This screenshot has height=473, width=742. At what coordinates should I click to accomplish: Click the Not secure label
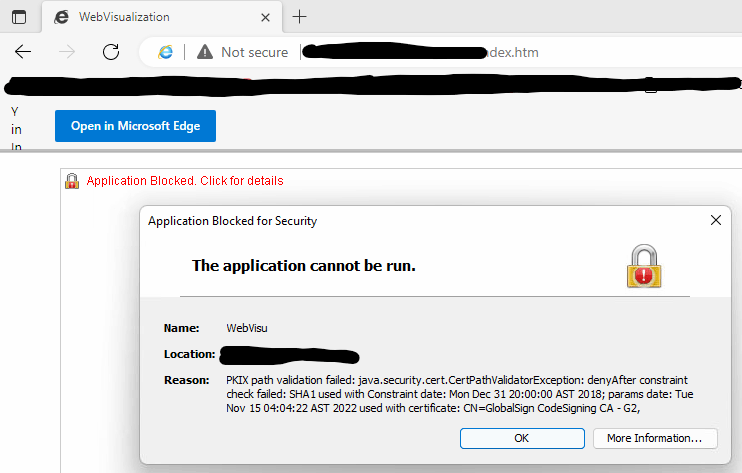(x=255, y=52)
